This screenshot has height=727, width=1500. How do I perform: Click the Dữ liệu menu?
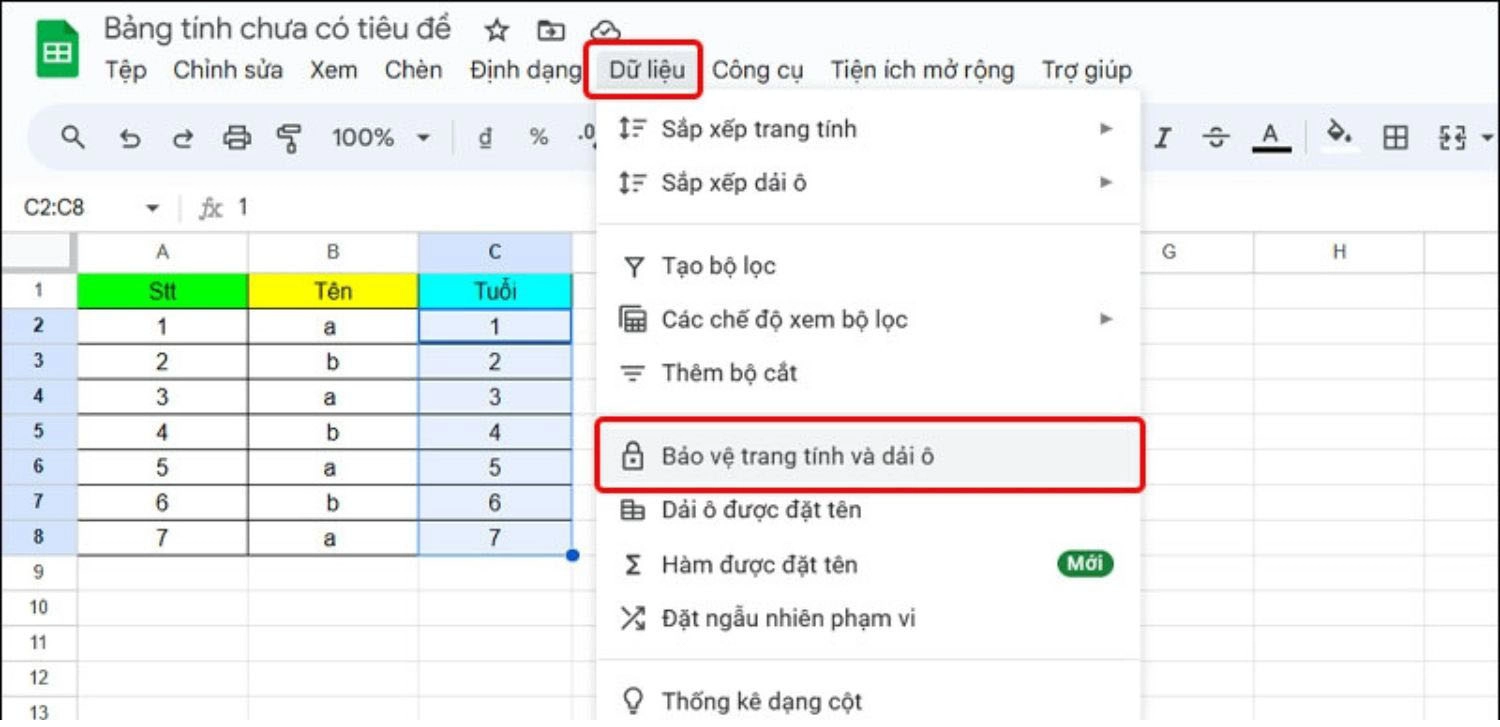(x=646, y=71)
